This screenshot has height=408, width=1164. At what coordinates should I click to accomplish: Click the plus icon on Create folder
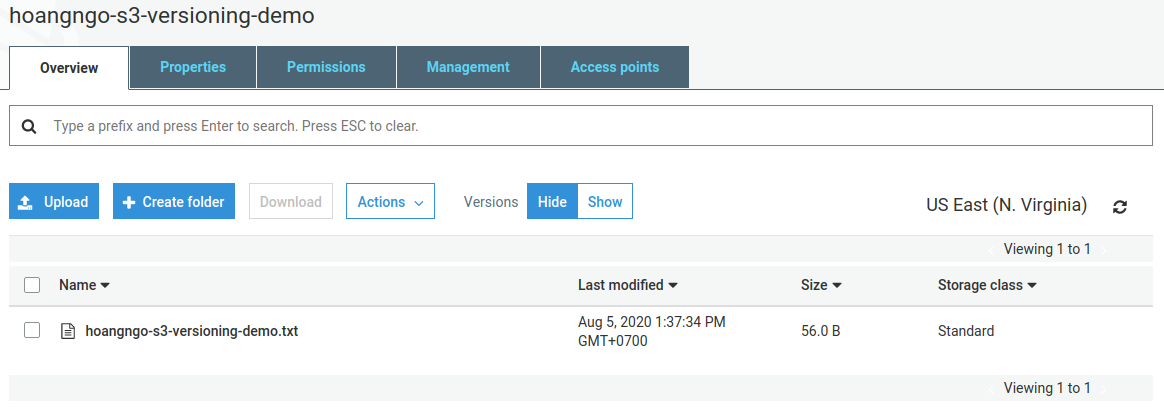tap(129, 202)
